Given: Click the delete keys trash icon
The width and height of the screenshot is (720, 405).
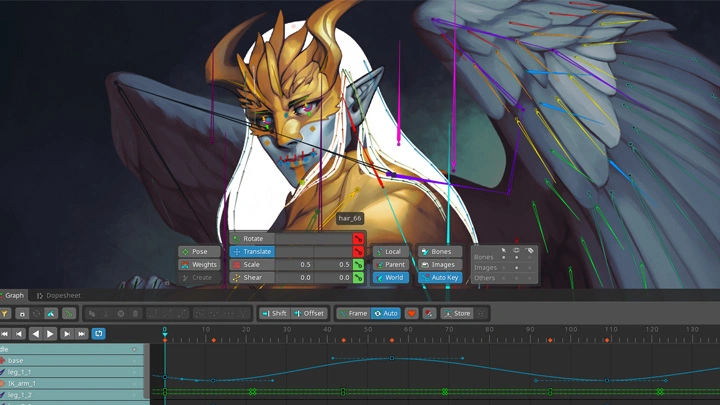Looking at the screenshot, I should tap(135, 314).
